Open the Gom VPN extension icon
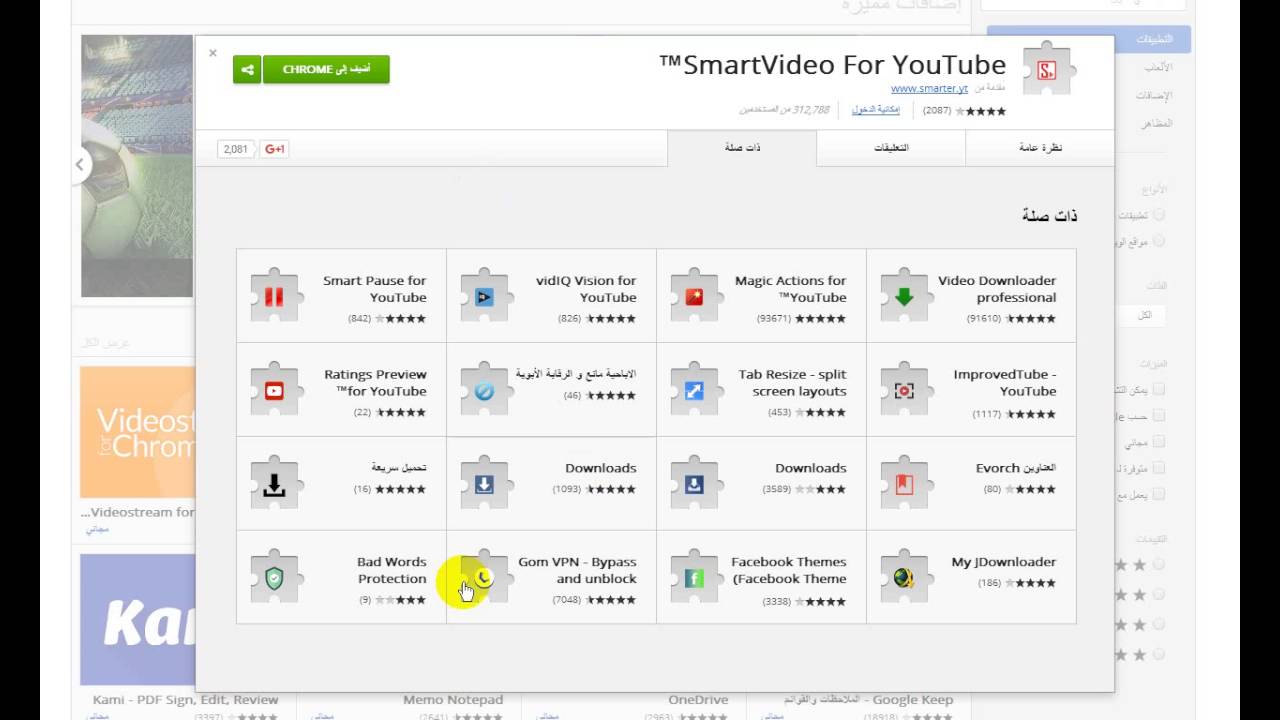The image size is (1280, 720). click(484, 578)
